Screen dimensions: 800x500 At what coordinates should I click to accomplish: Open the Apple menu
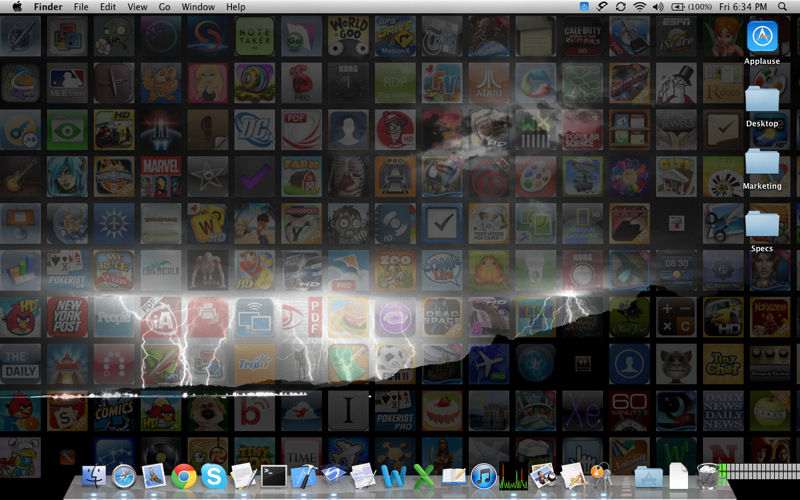(17, 7)
